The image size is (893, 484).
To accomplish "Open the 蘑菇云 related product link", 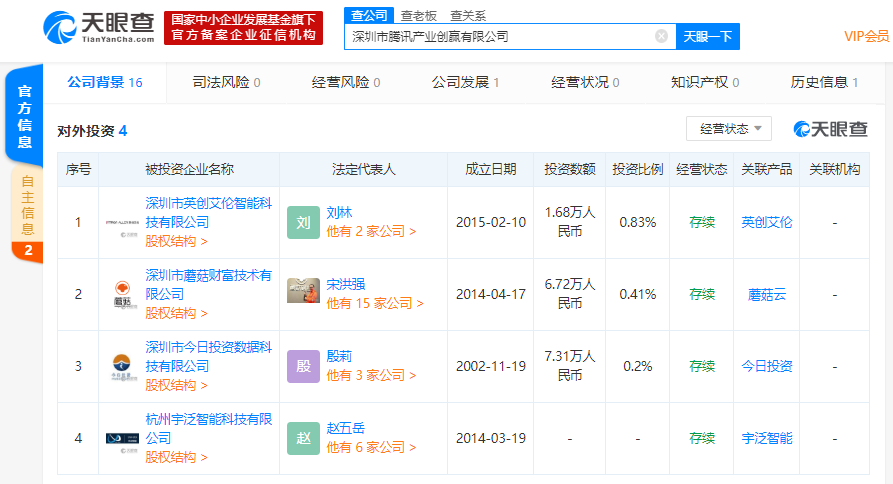I will pos(767,294).
